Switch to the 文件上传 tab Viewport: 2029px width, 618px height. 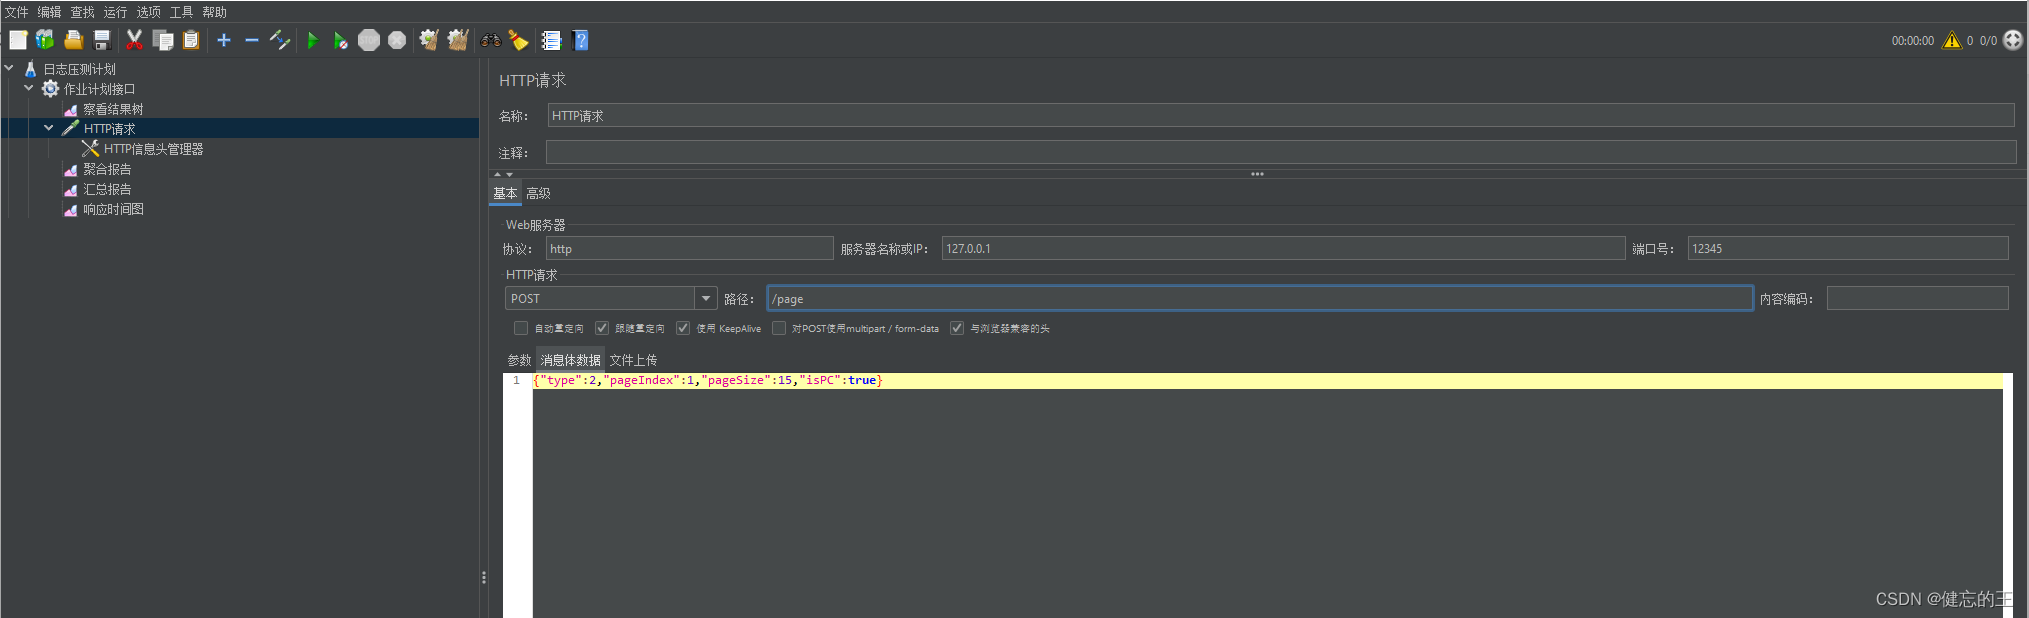pyautogui.click(x=633, y=360)
